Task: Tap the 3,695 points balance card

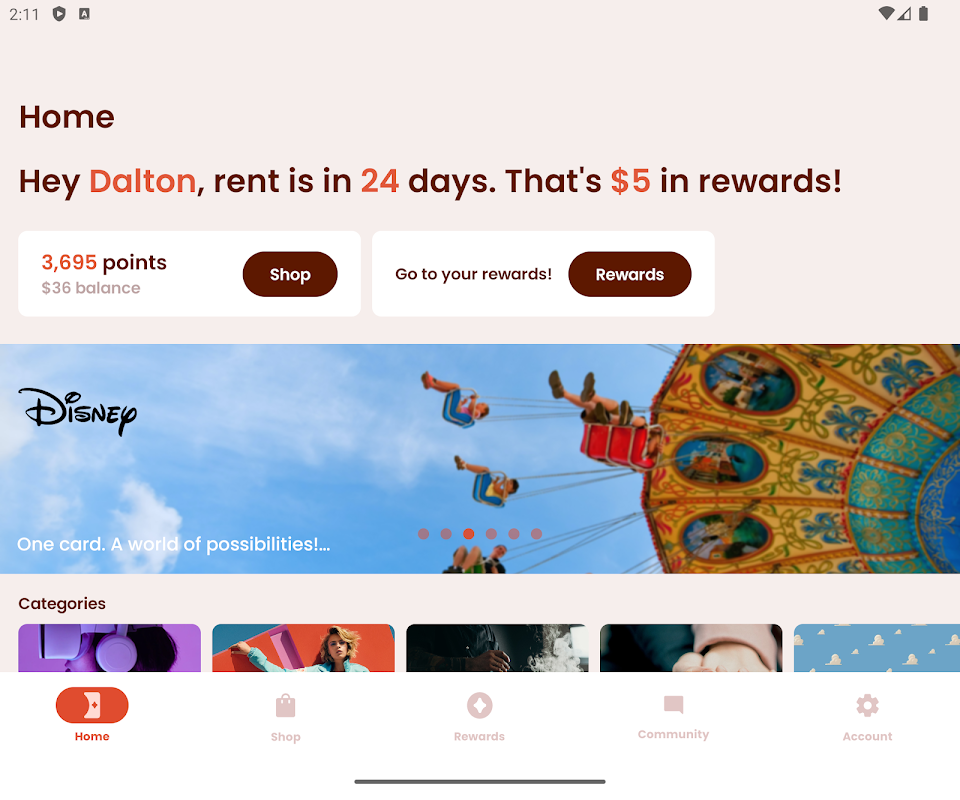Action: (x=189, y=274)
